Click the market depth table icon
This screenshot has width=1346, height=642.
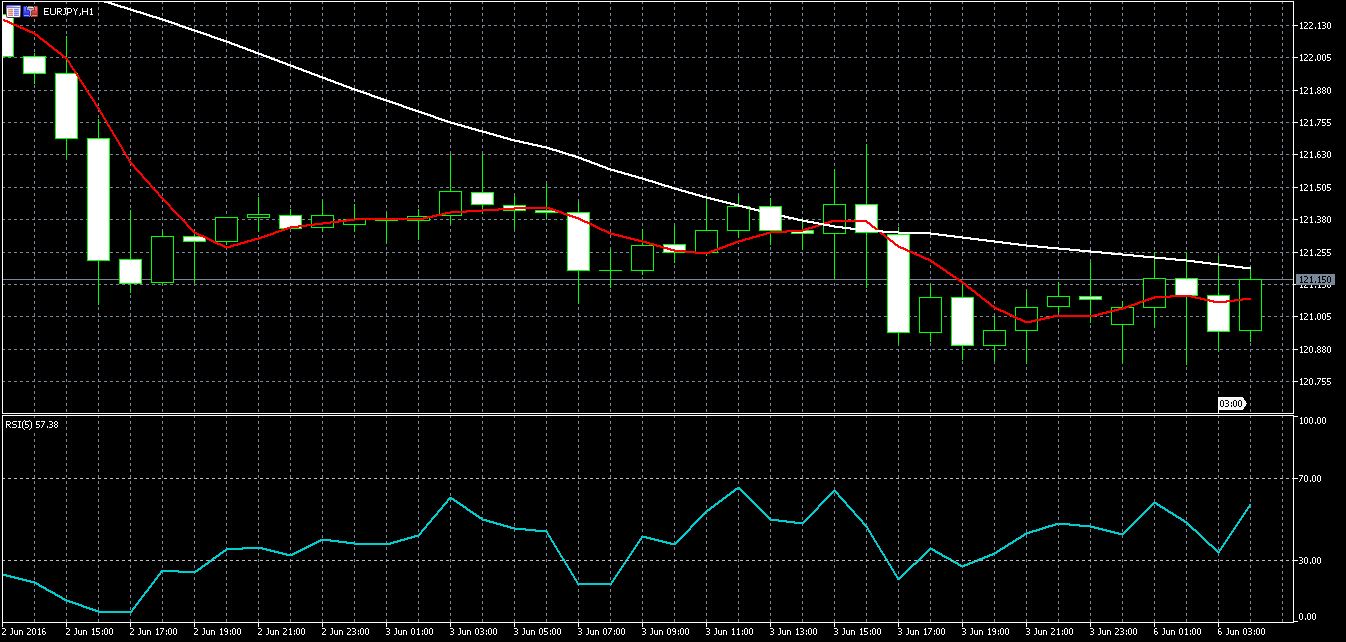coord(13,11)
